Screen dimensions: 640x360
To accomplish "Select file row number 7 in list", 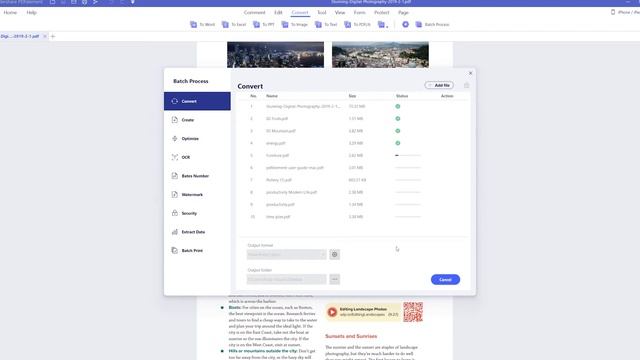I will [353, 180].
